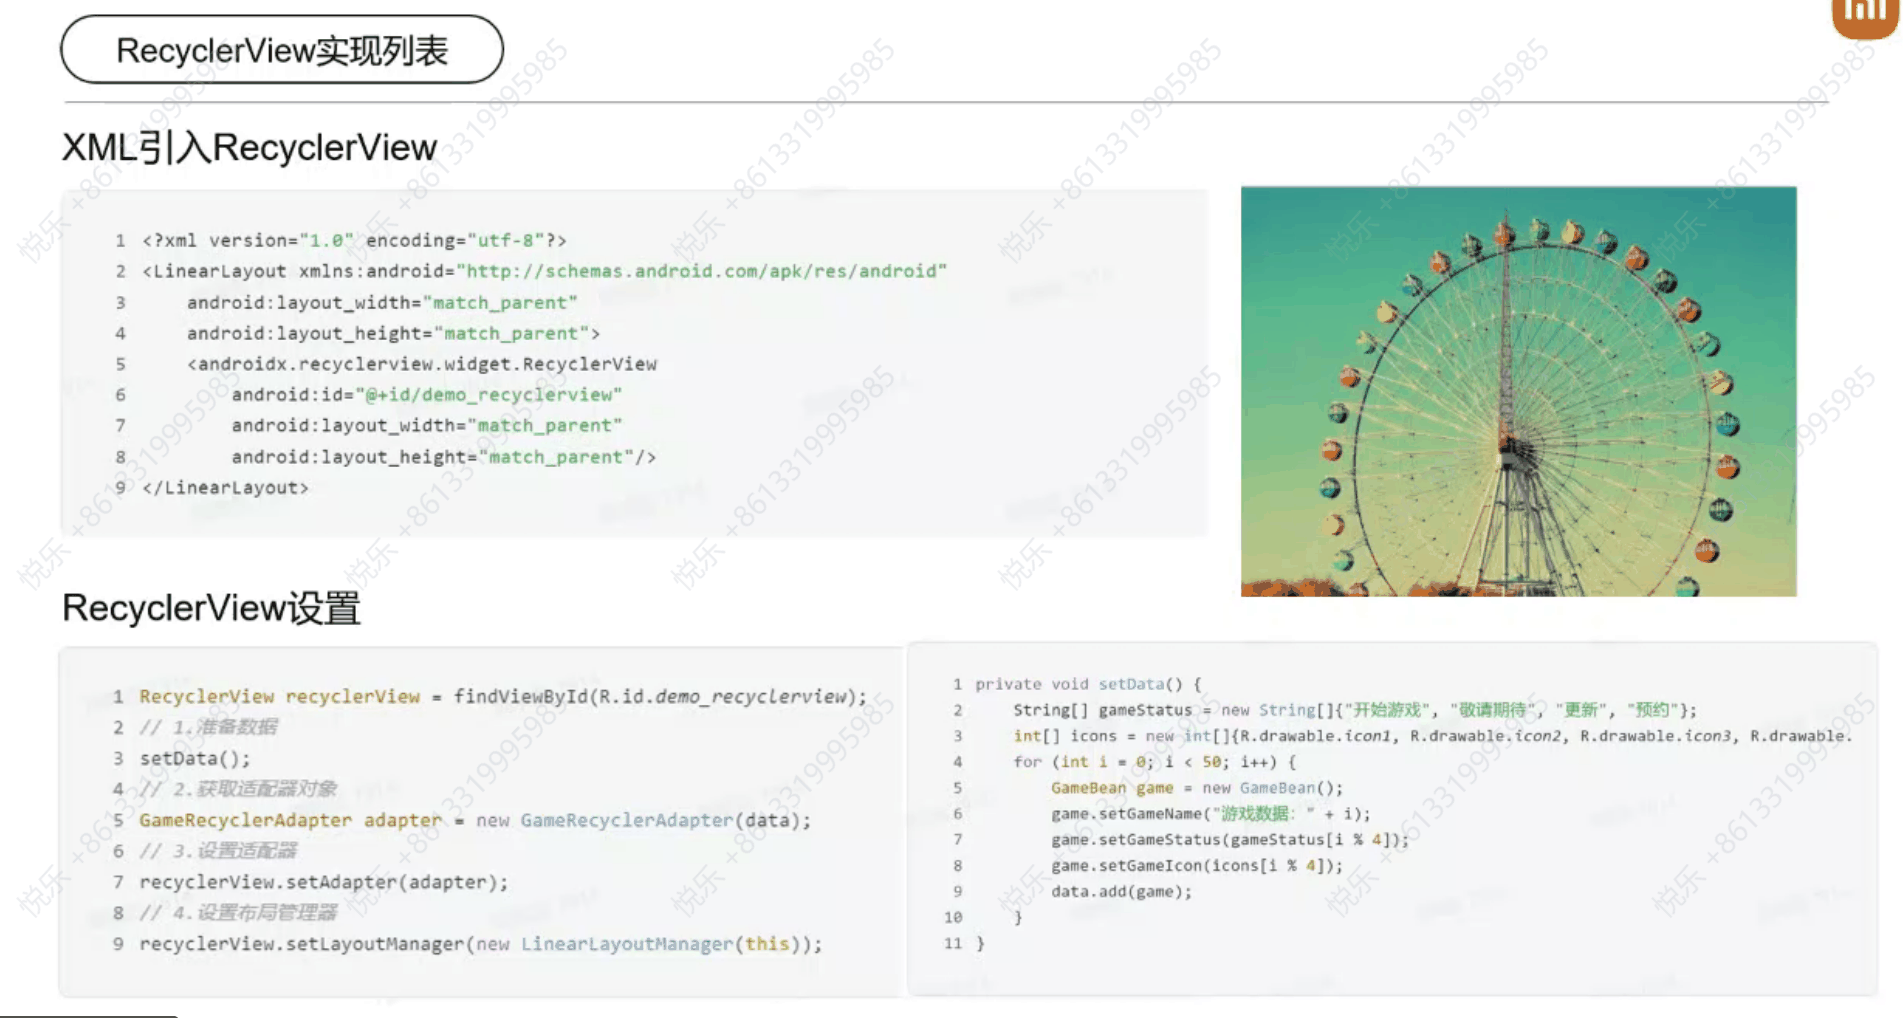
Task: Click the XML line '<?xml version="1.0" encoding="utf-8"?>'
Action: click(x=354, y=240)
